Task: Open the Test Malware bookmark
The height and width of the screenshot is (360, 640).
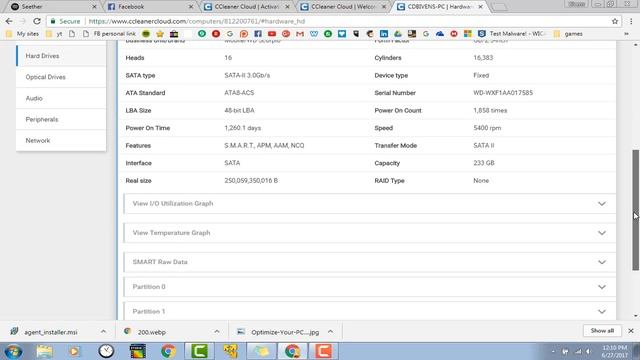Action: 511,34
